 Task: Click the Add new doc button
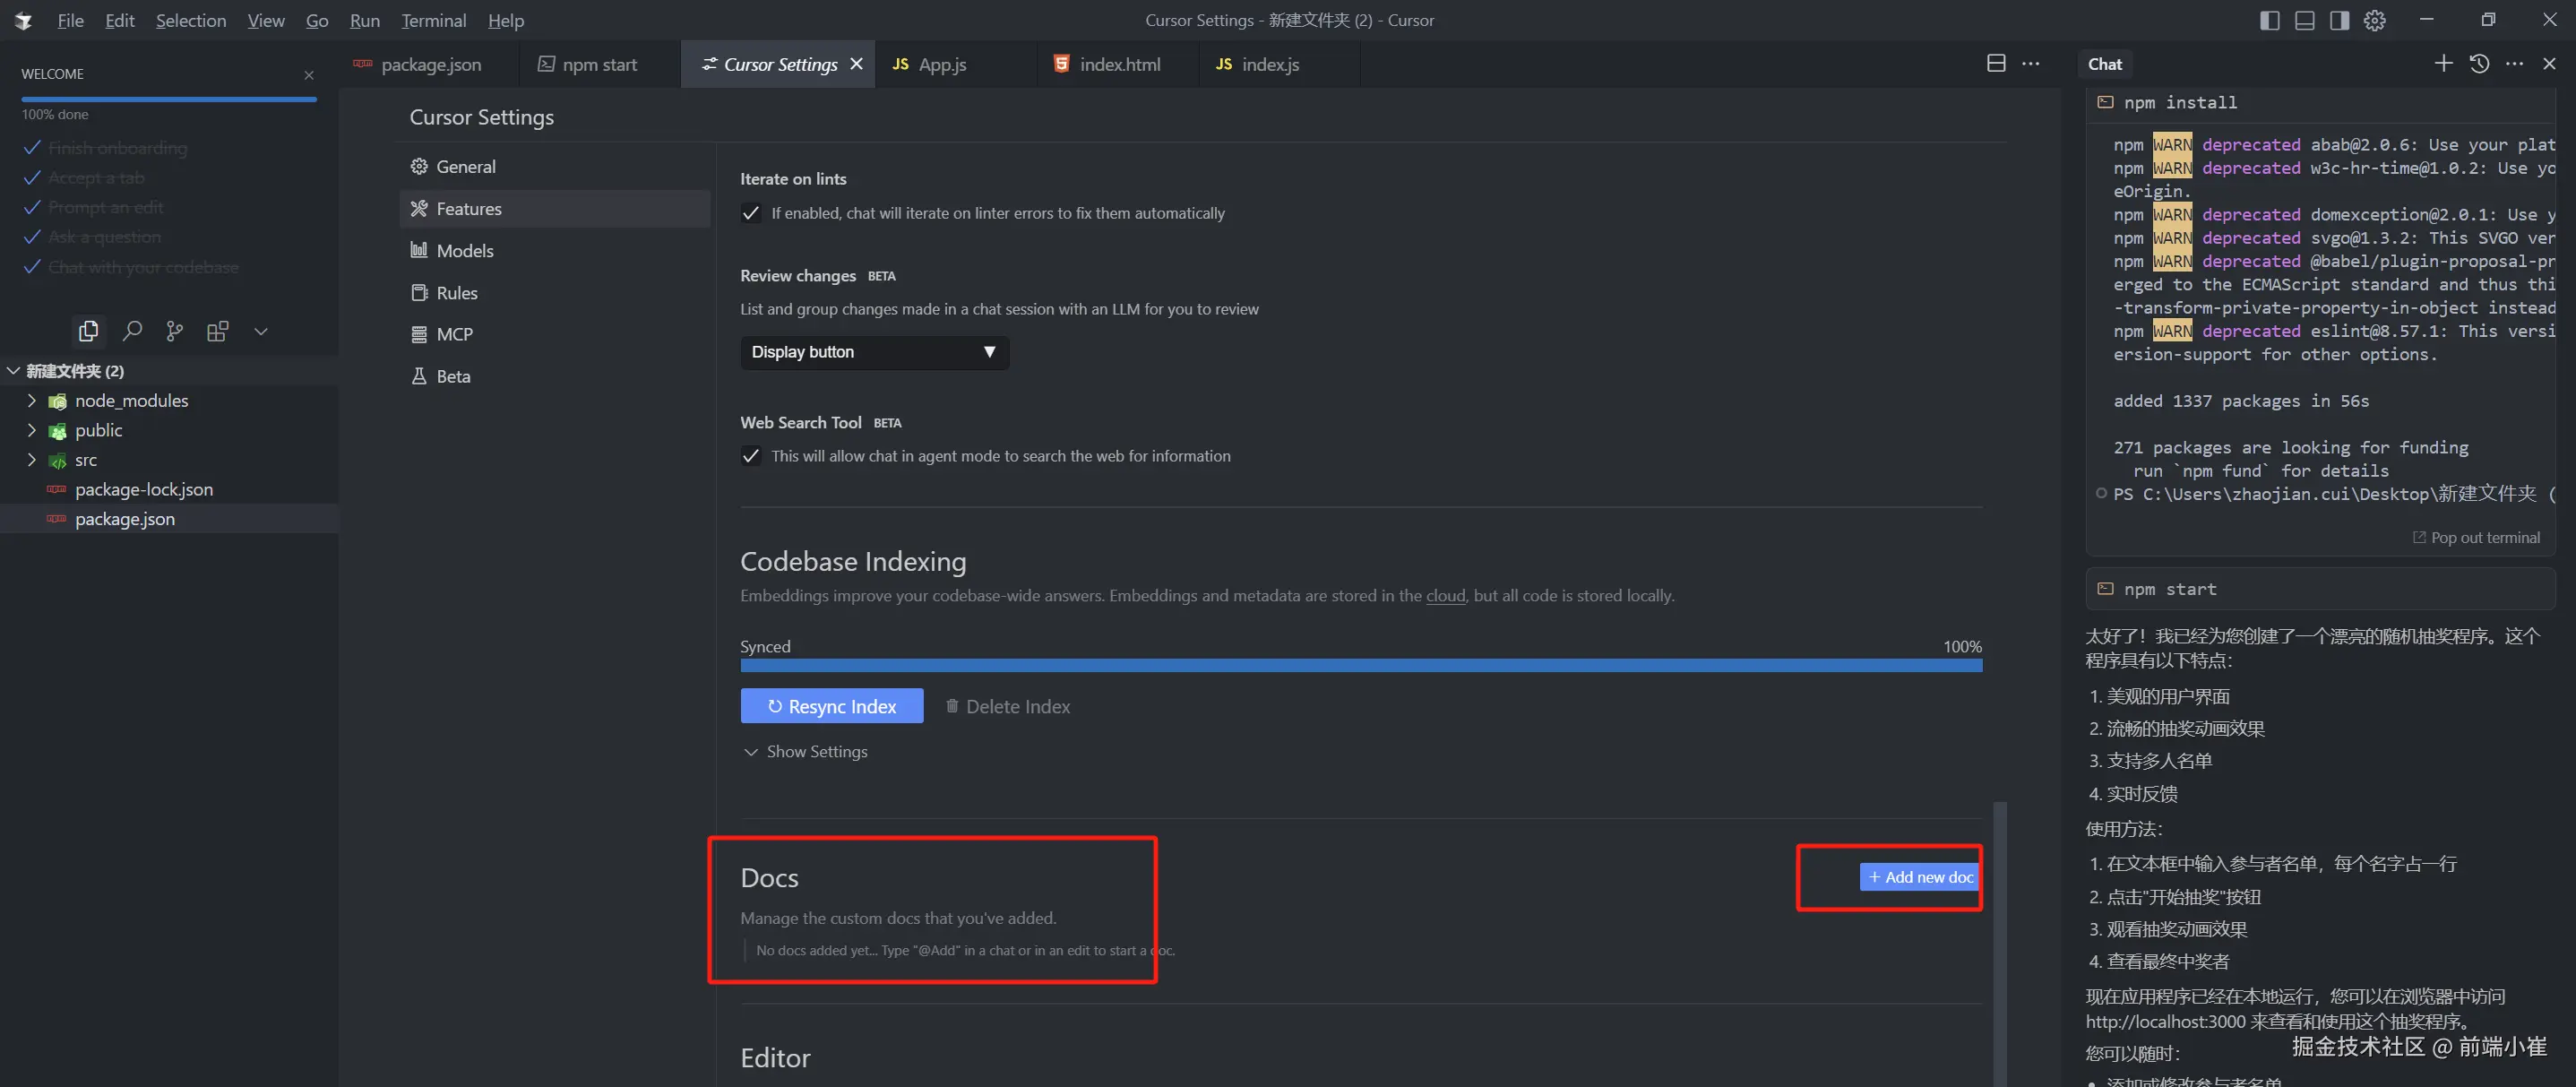pyautogui.click(x=1919, y=877)
